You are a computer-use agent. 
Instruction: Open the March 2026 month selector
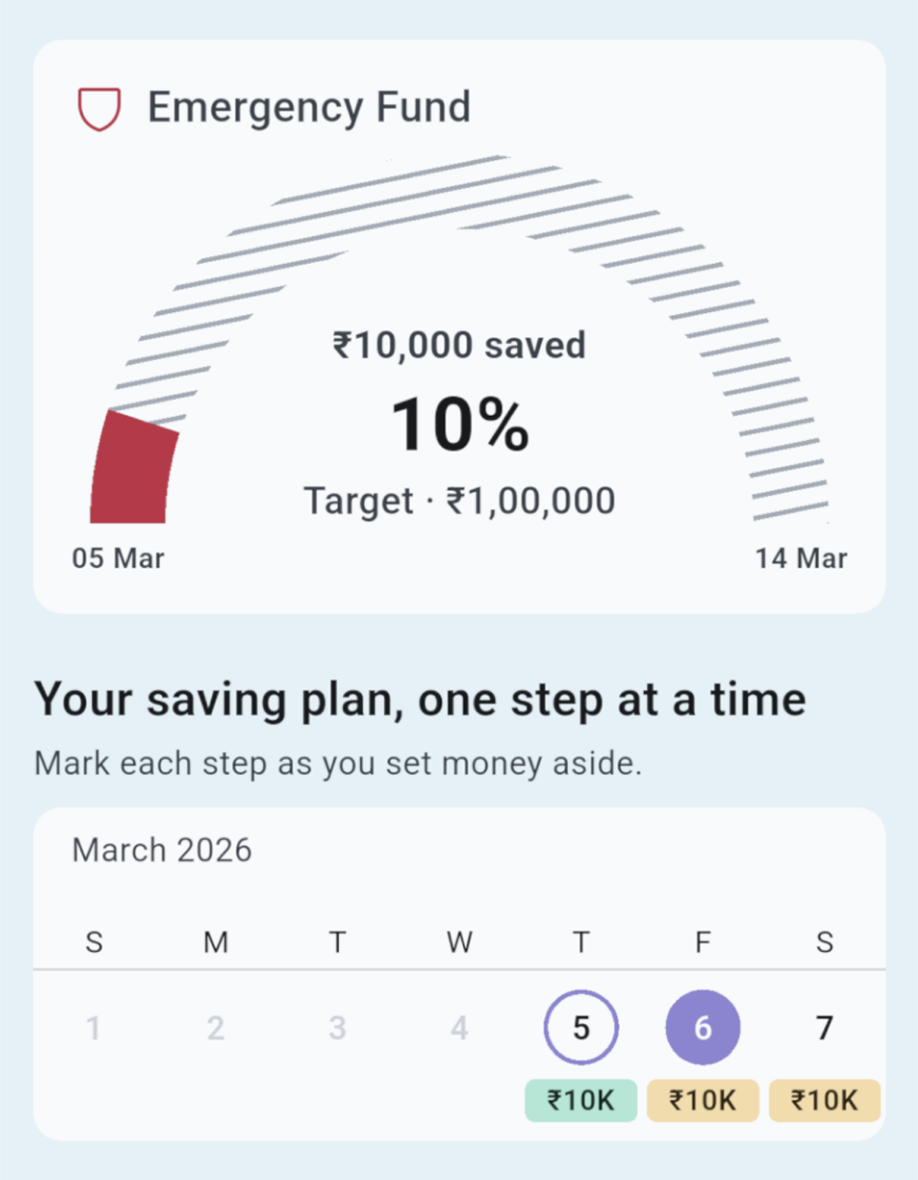(160, 850)
